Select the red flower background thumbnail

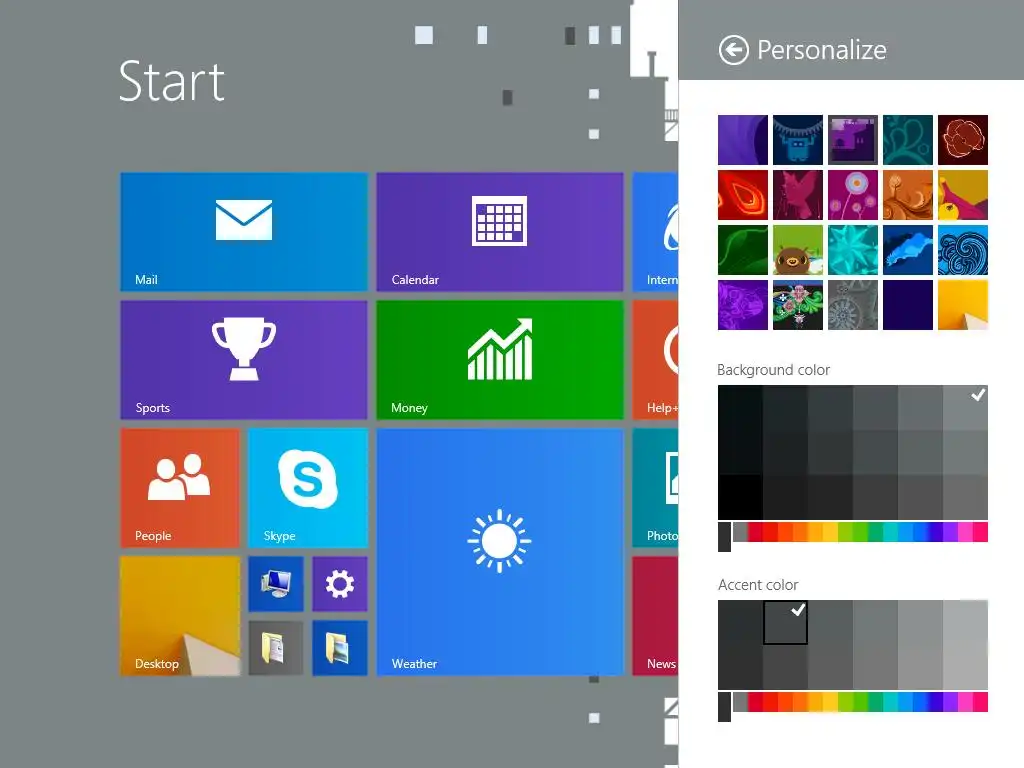tap(963, 140)
